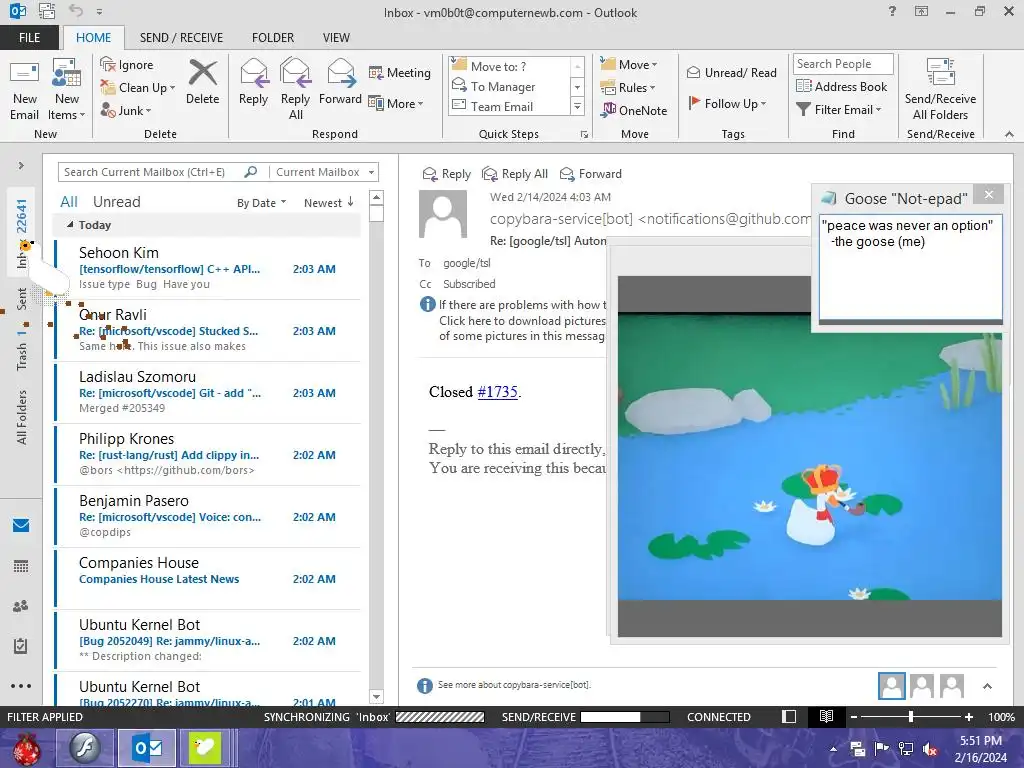This screenshot has height=768, width=1024.
Task: Switch to the SEND / RECEIVE tab
Action: (181, 37)
